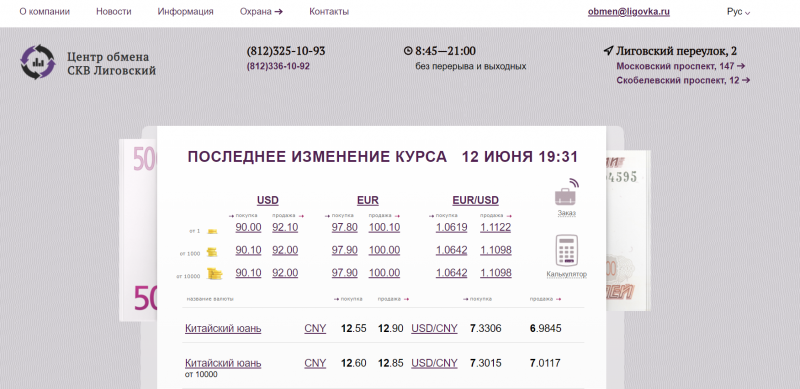The width and height of the screenshot is (800, 389).
Task: Follow the Московский проспект, 147 address link
Action: (681, 66)
